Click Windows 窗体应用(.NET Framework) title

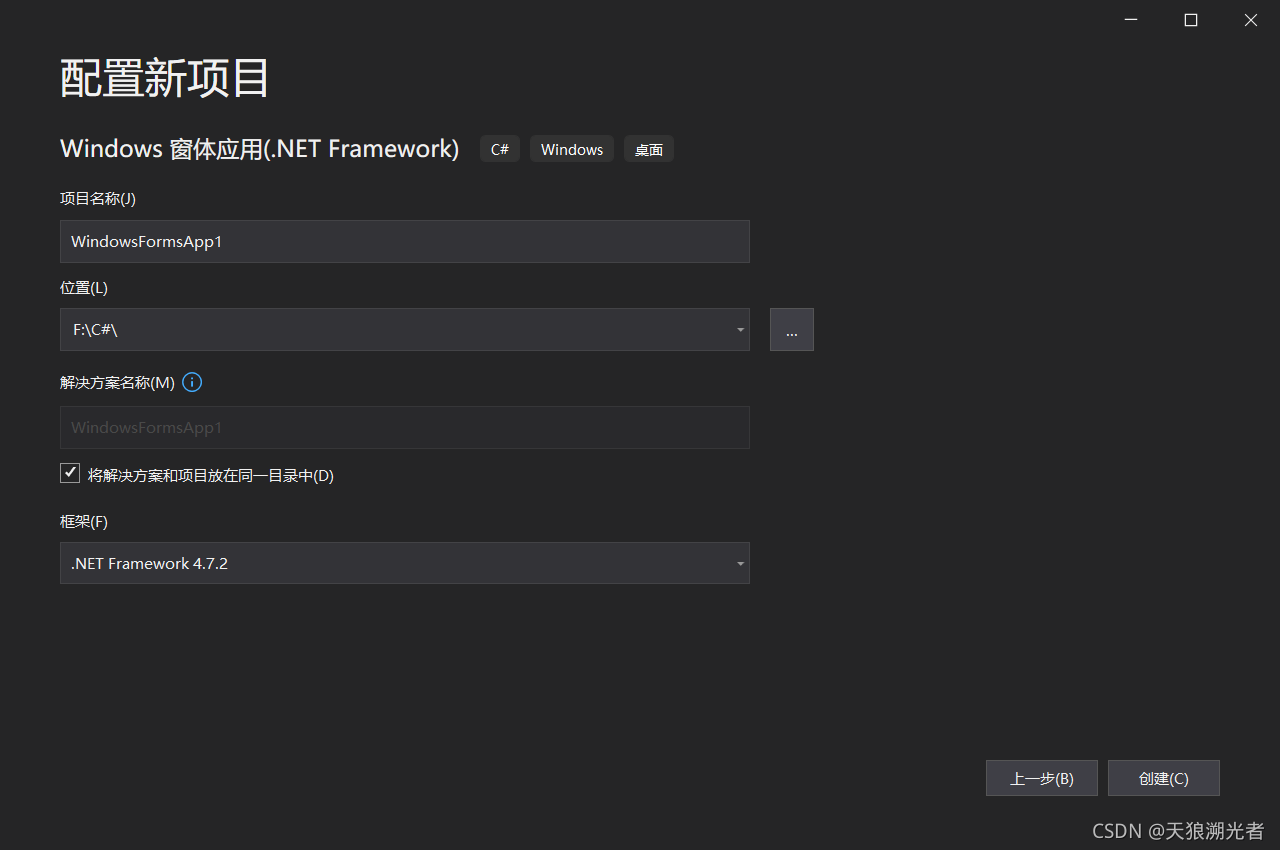tap(260, 149)
